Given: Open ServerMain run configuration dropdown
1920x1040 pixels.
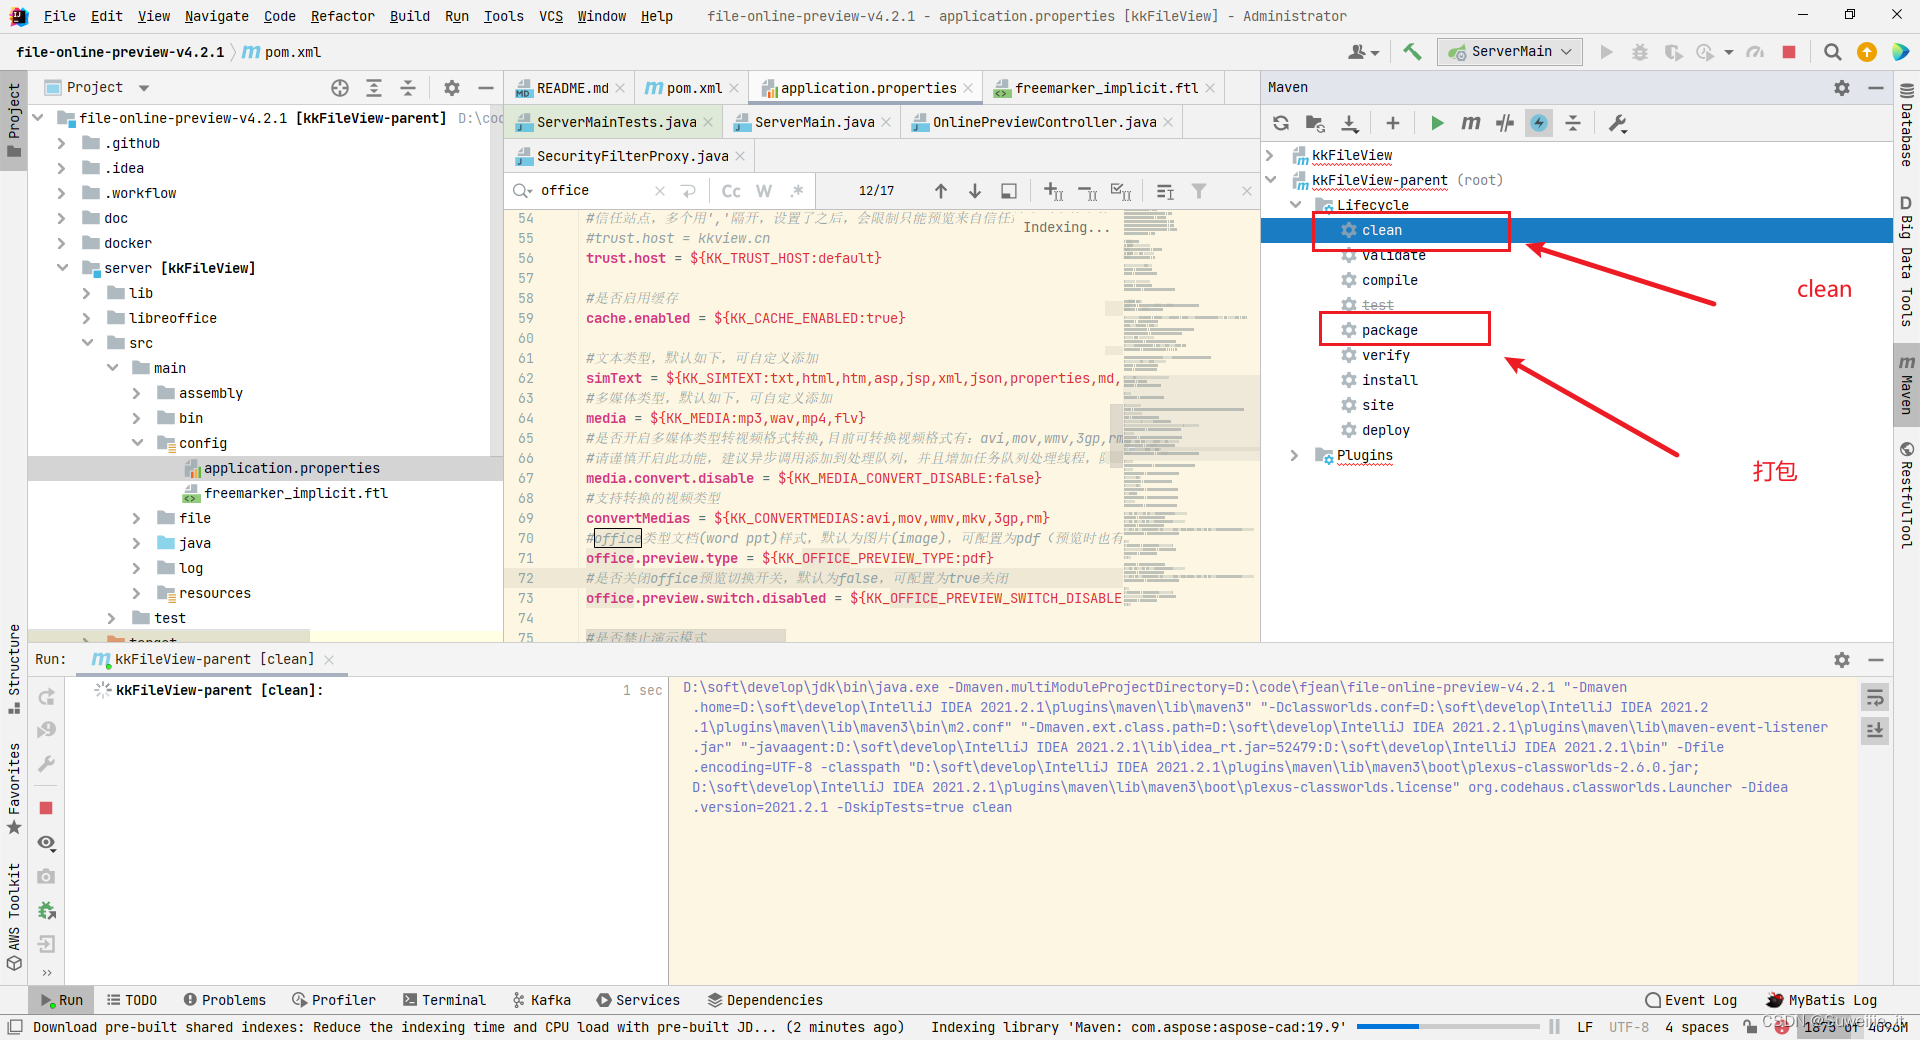Looking at the screenshot, I should (x=1510, y=52).
